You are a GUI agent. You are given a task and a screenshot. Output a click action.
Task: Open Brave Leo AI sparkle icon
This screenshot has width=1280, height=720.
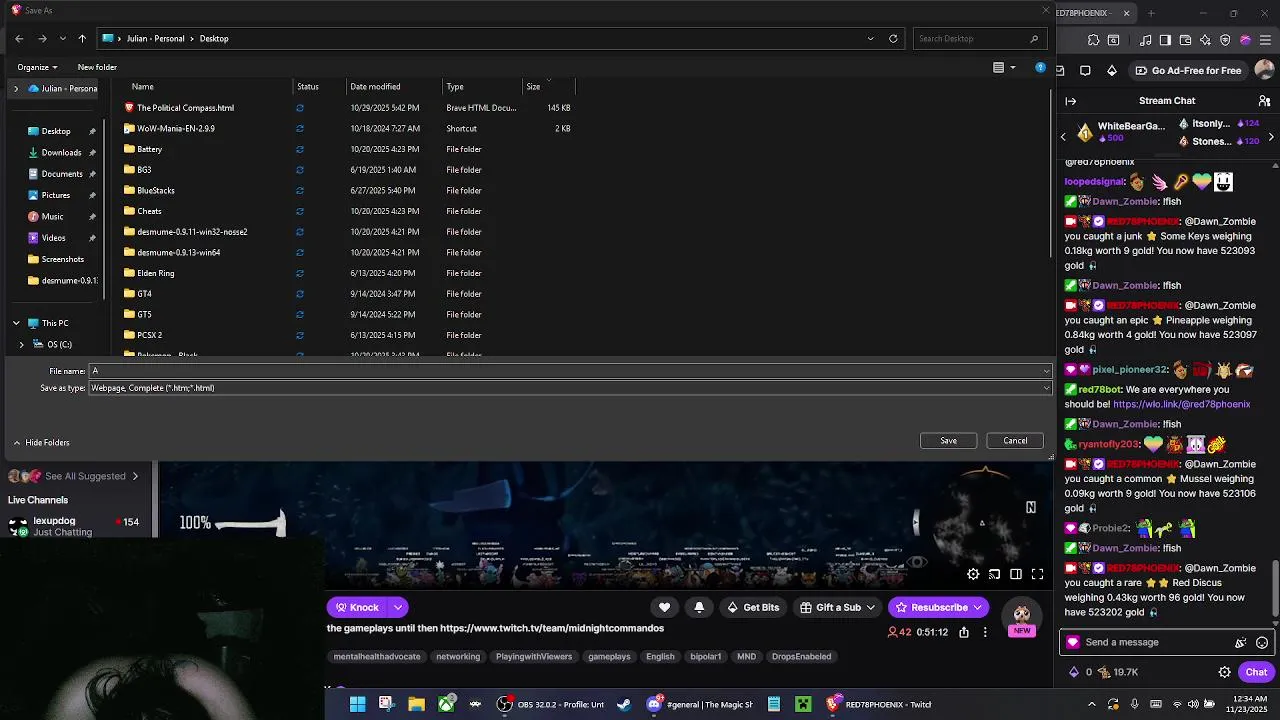[1205, 41]
